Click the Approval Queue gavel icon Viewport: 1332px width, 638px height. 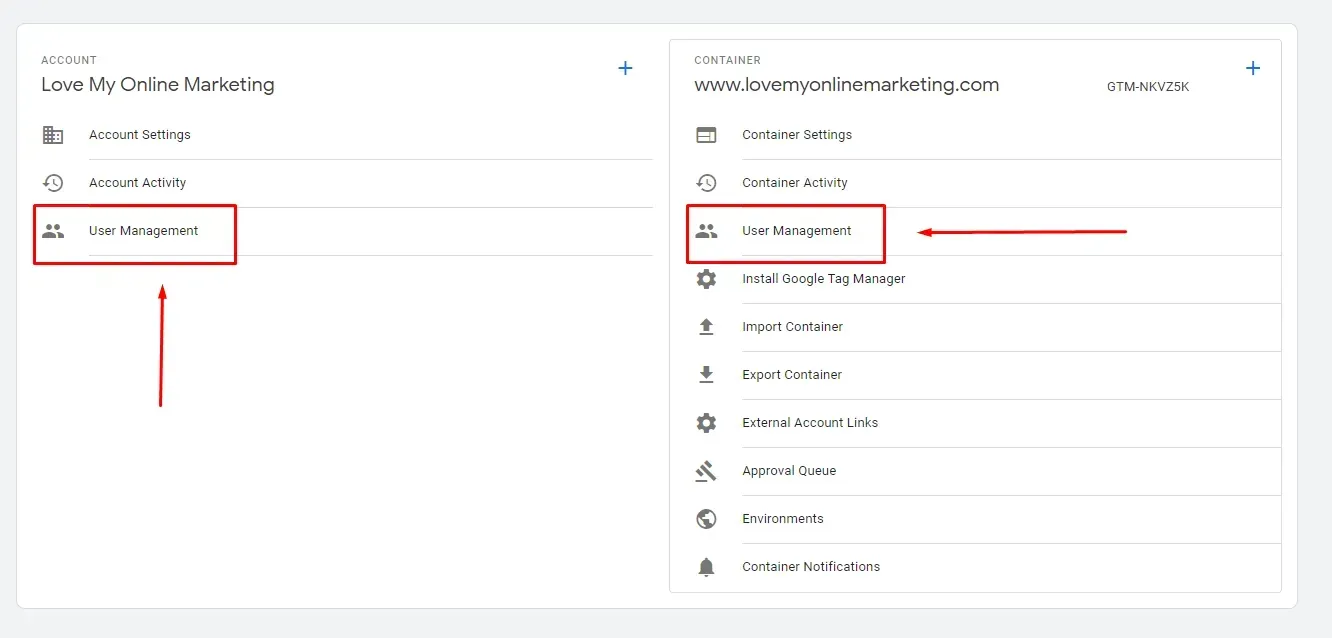tap(706, 471)
